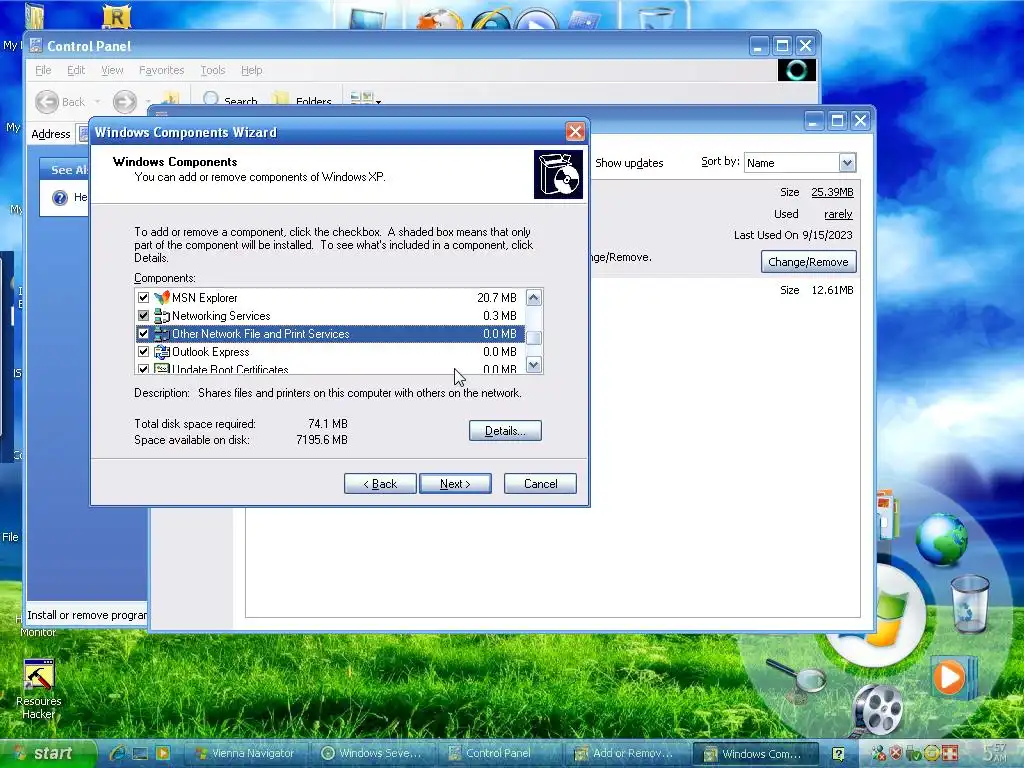The image size is (1024, 768).
Task: Click the Help question mark icon in sidebar
Action: click(x=60, y=197)
